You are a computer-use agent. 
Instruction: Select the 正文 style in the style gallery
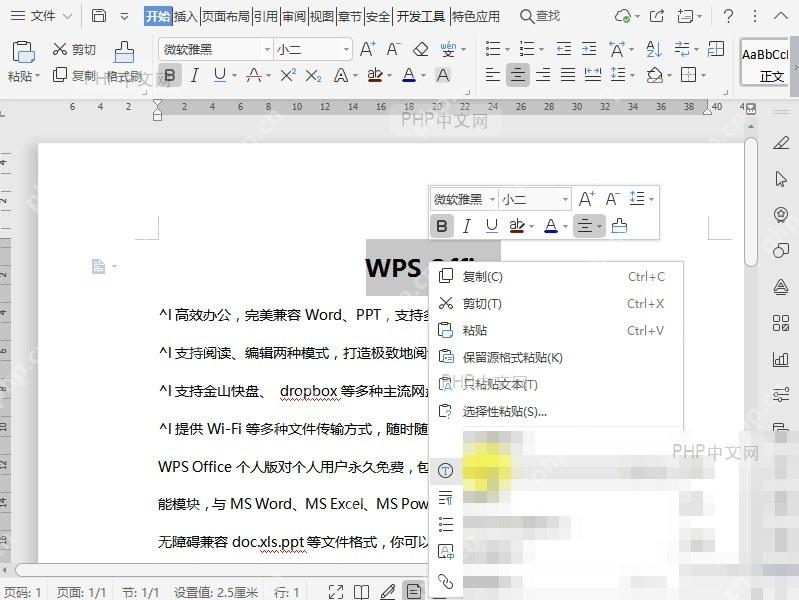tap(765, 62)
